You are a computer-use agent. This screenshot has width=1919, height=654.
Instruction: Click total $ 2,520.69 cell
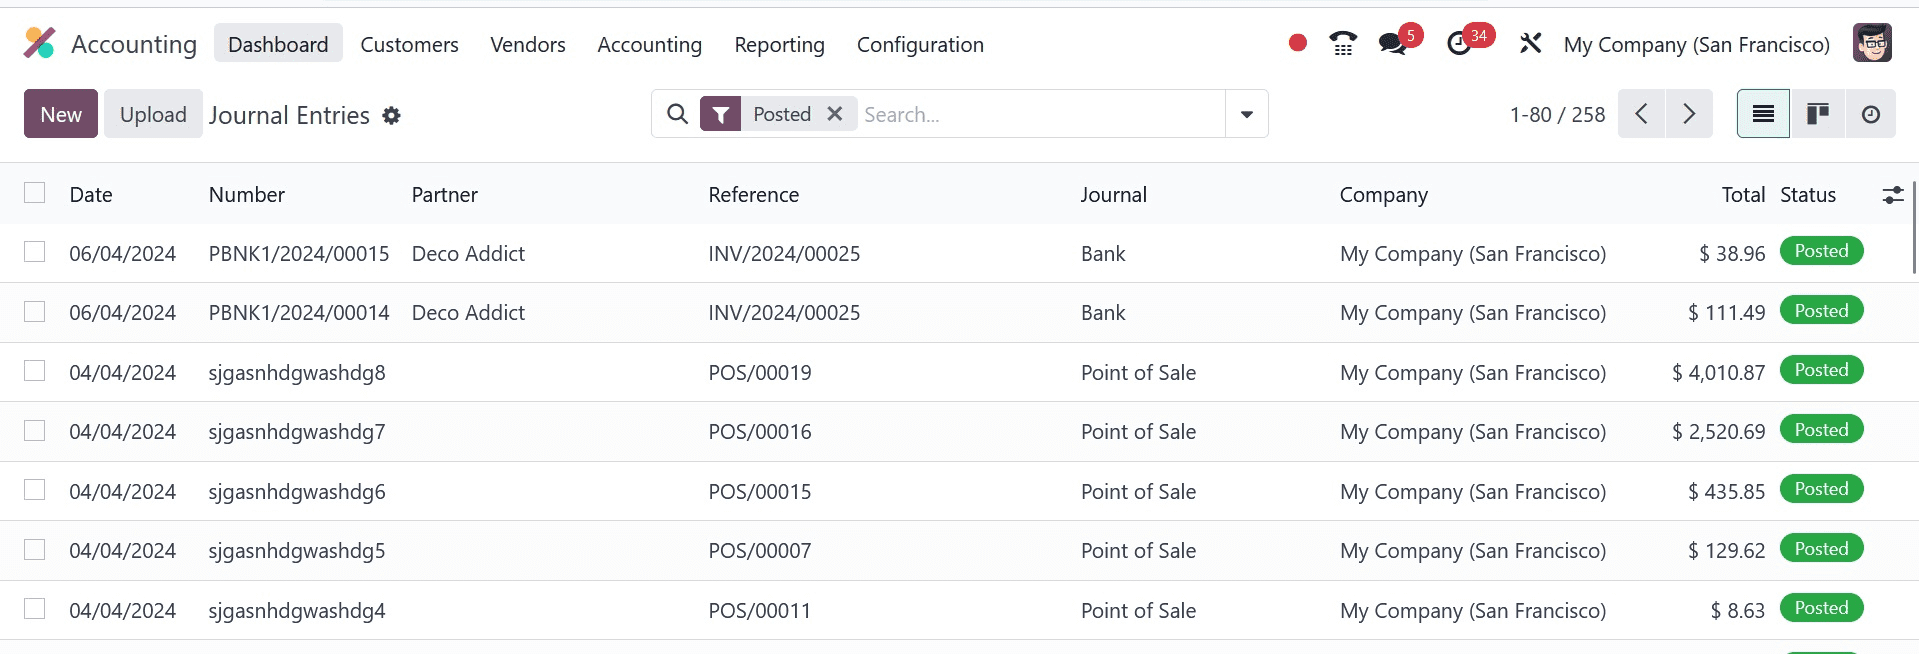[1718, 432]
